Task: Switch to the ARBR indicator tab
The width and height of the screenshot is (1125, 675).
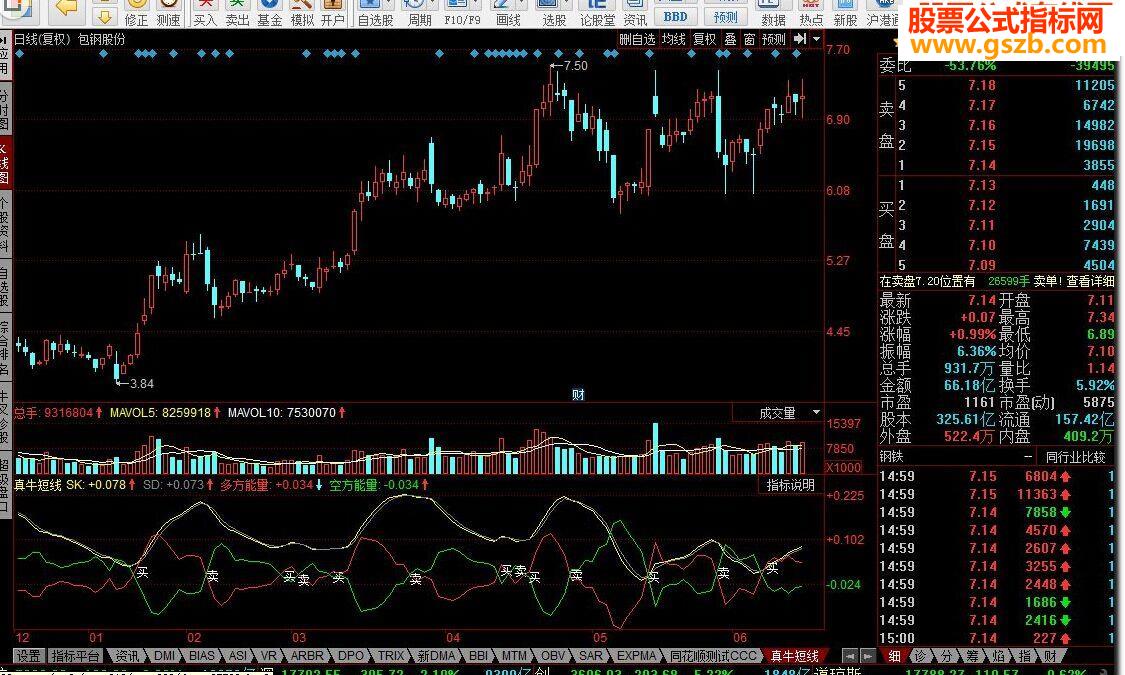Action: pyautogui.click(x=306, y=656)
